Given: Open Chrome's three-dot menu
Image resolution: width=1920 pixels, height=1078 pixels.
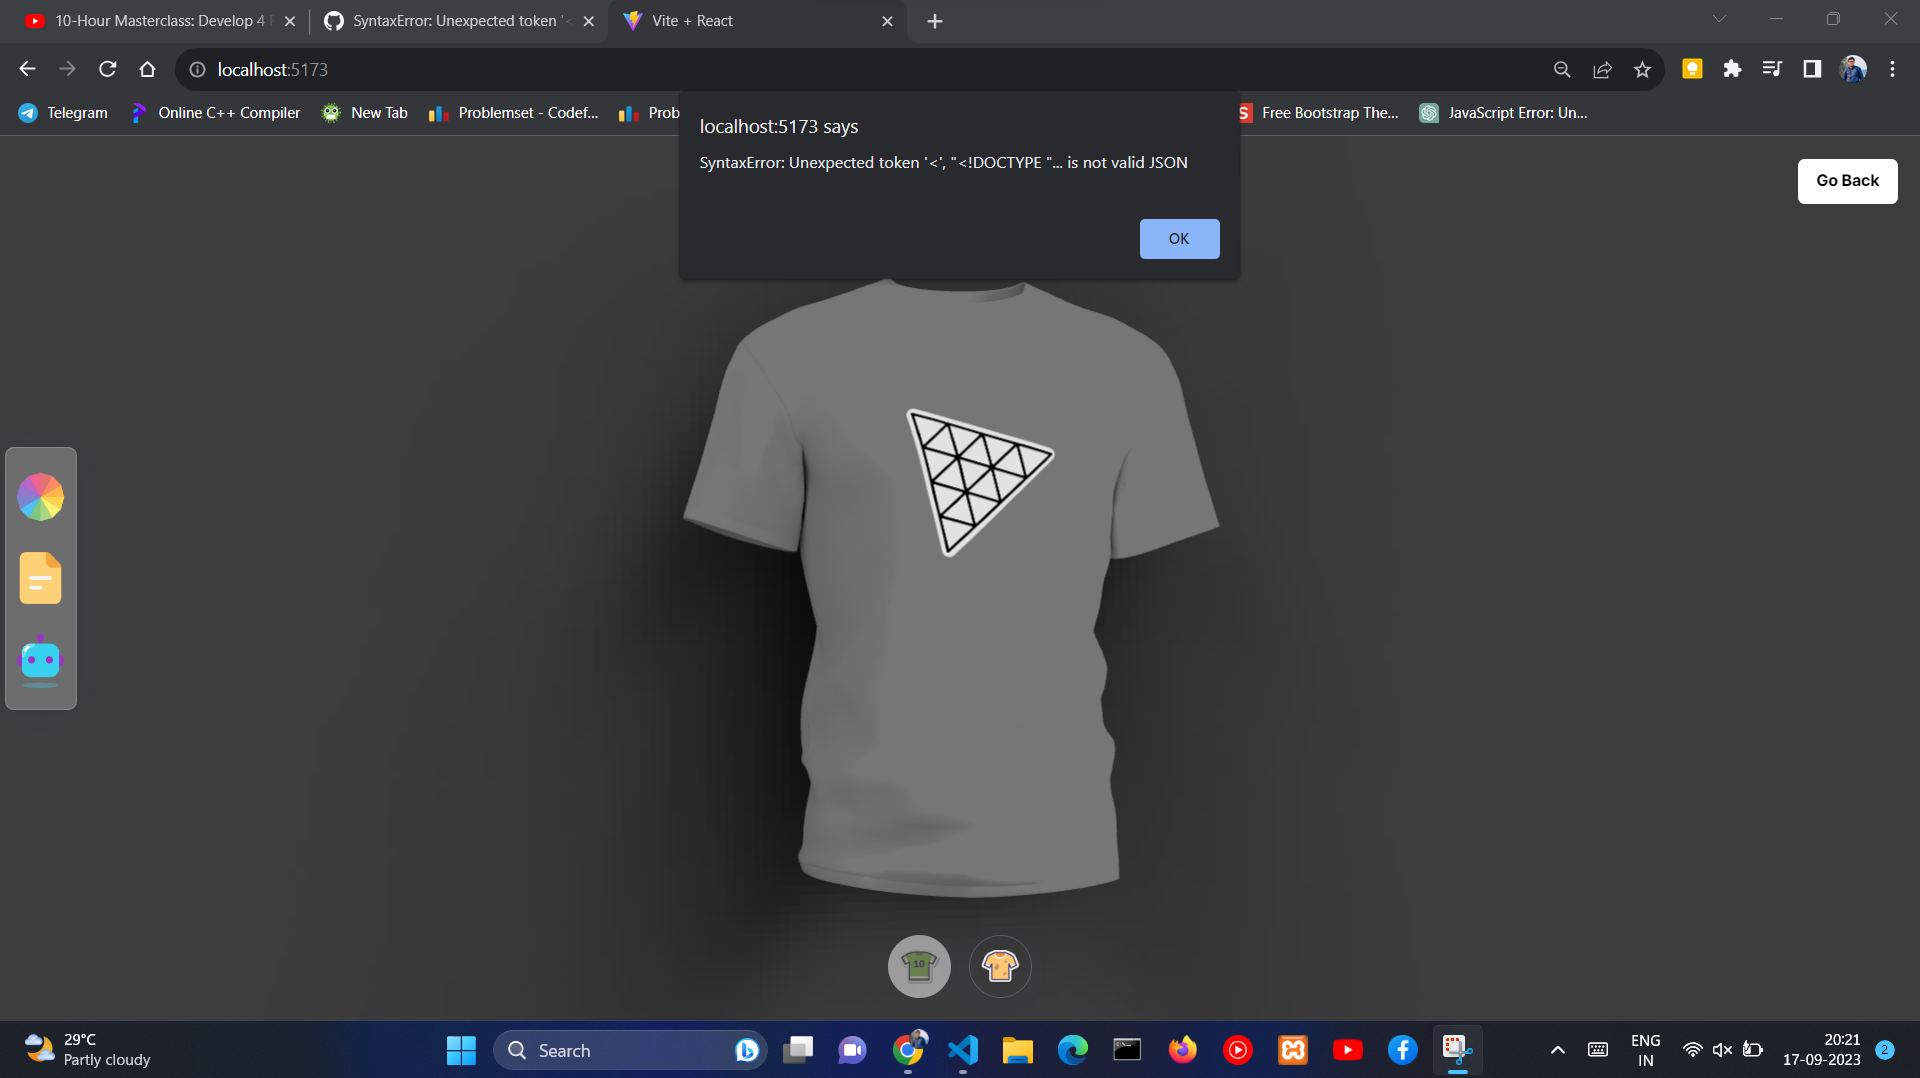Looking at the screenshot, I should (x=1892, y=70).
